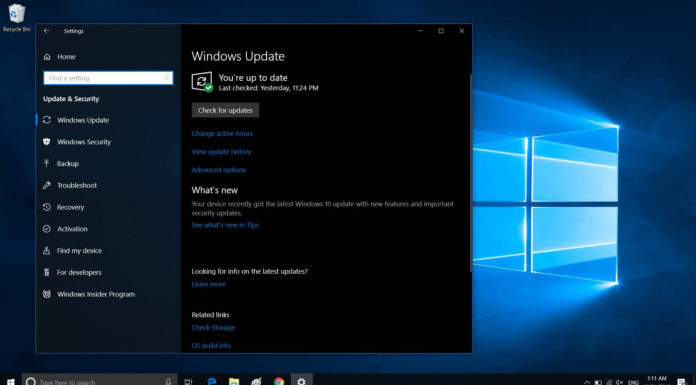This screenshot has height=385, width=696.
Task: Open Task View from the taskbar
Action: tap(188, 381)
